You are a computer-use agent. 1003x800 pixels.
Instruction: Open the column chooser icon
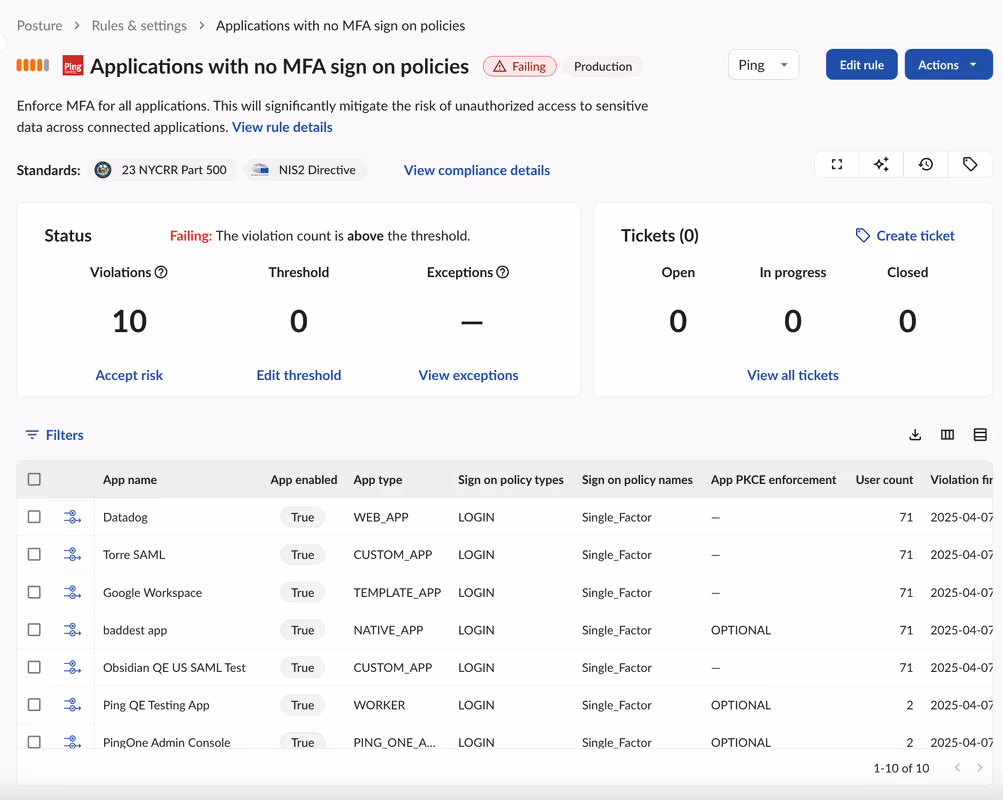pyautogui.click(x=948, y=435)
